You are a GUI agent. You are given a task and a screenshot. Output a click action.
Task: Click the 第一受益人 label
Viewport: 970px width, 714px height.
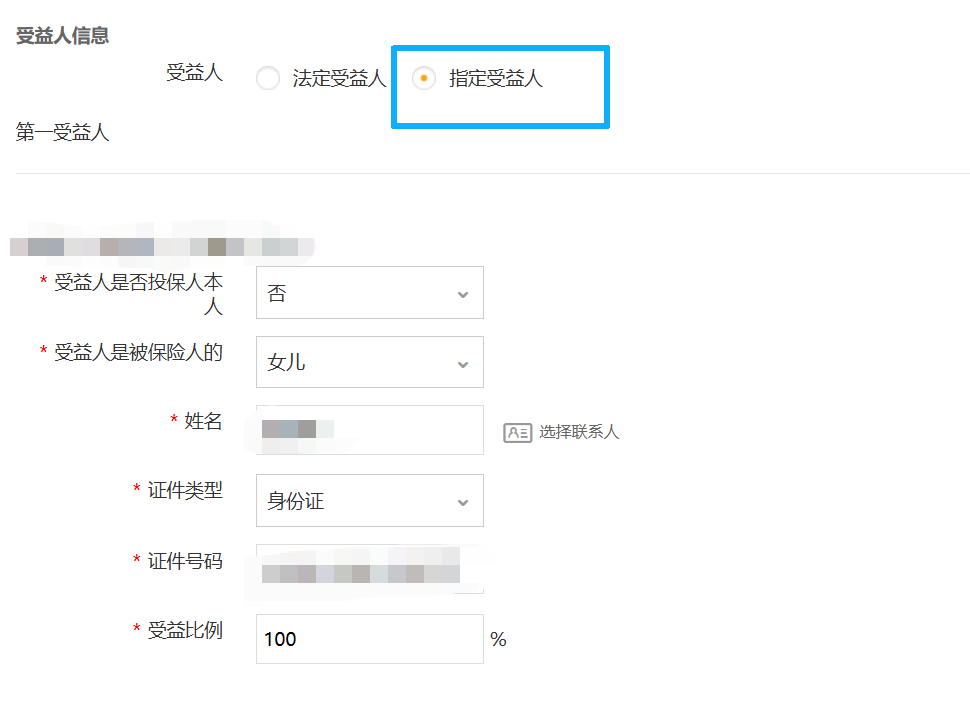coord(62,130)
